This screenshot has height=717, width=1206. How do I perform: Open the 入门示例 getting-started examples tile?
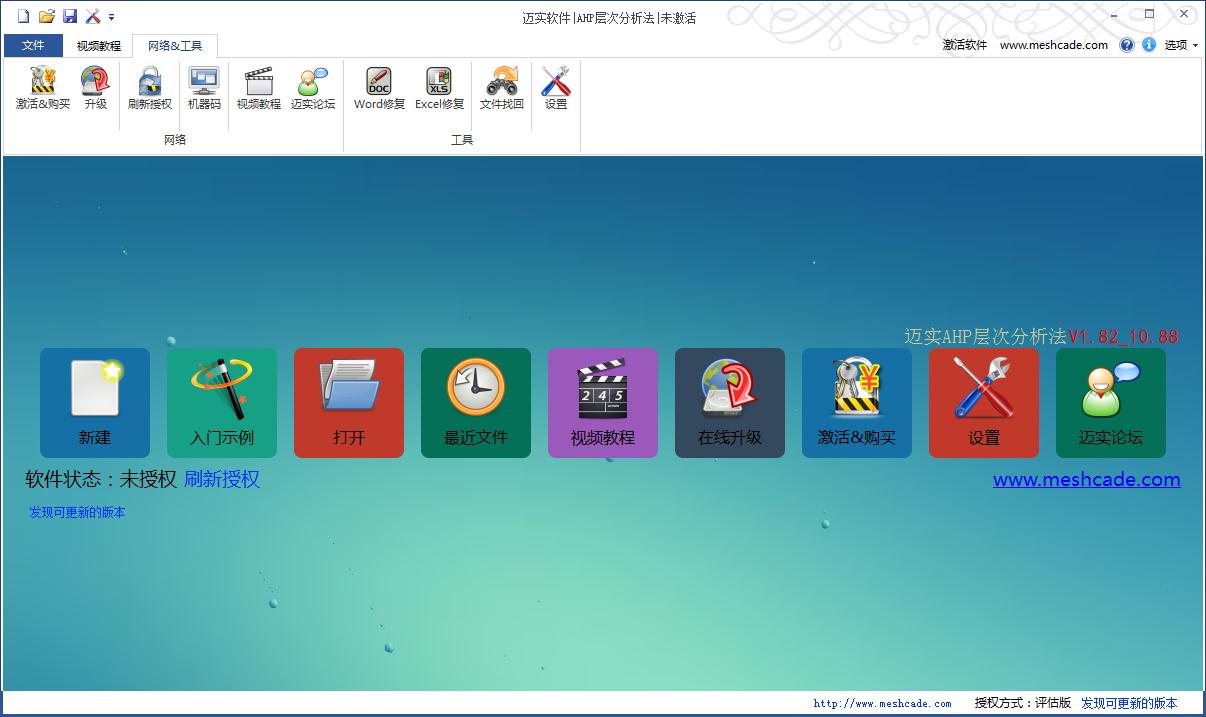222,402
